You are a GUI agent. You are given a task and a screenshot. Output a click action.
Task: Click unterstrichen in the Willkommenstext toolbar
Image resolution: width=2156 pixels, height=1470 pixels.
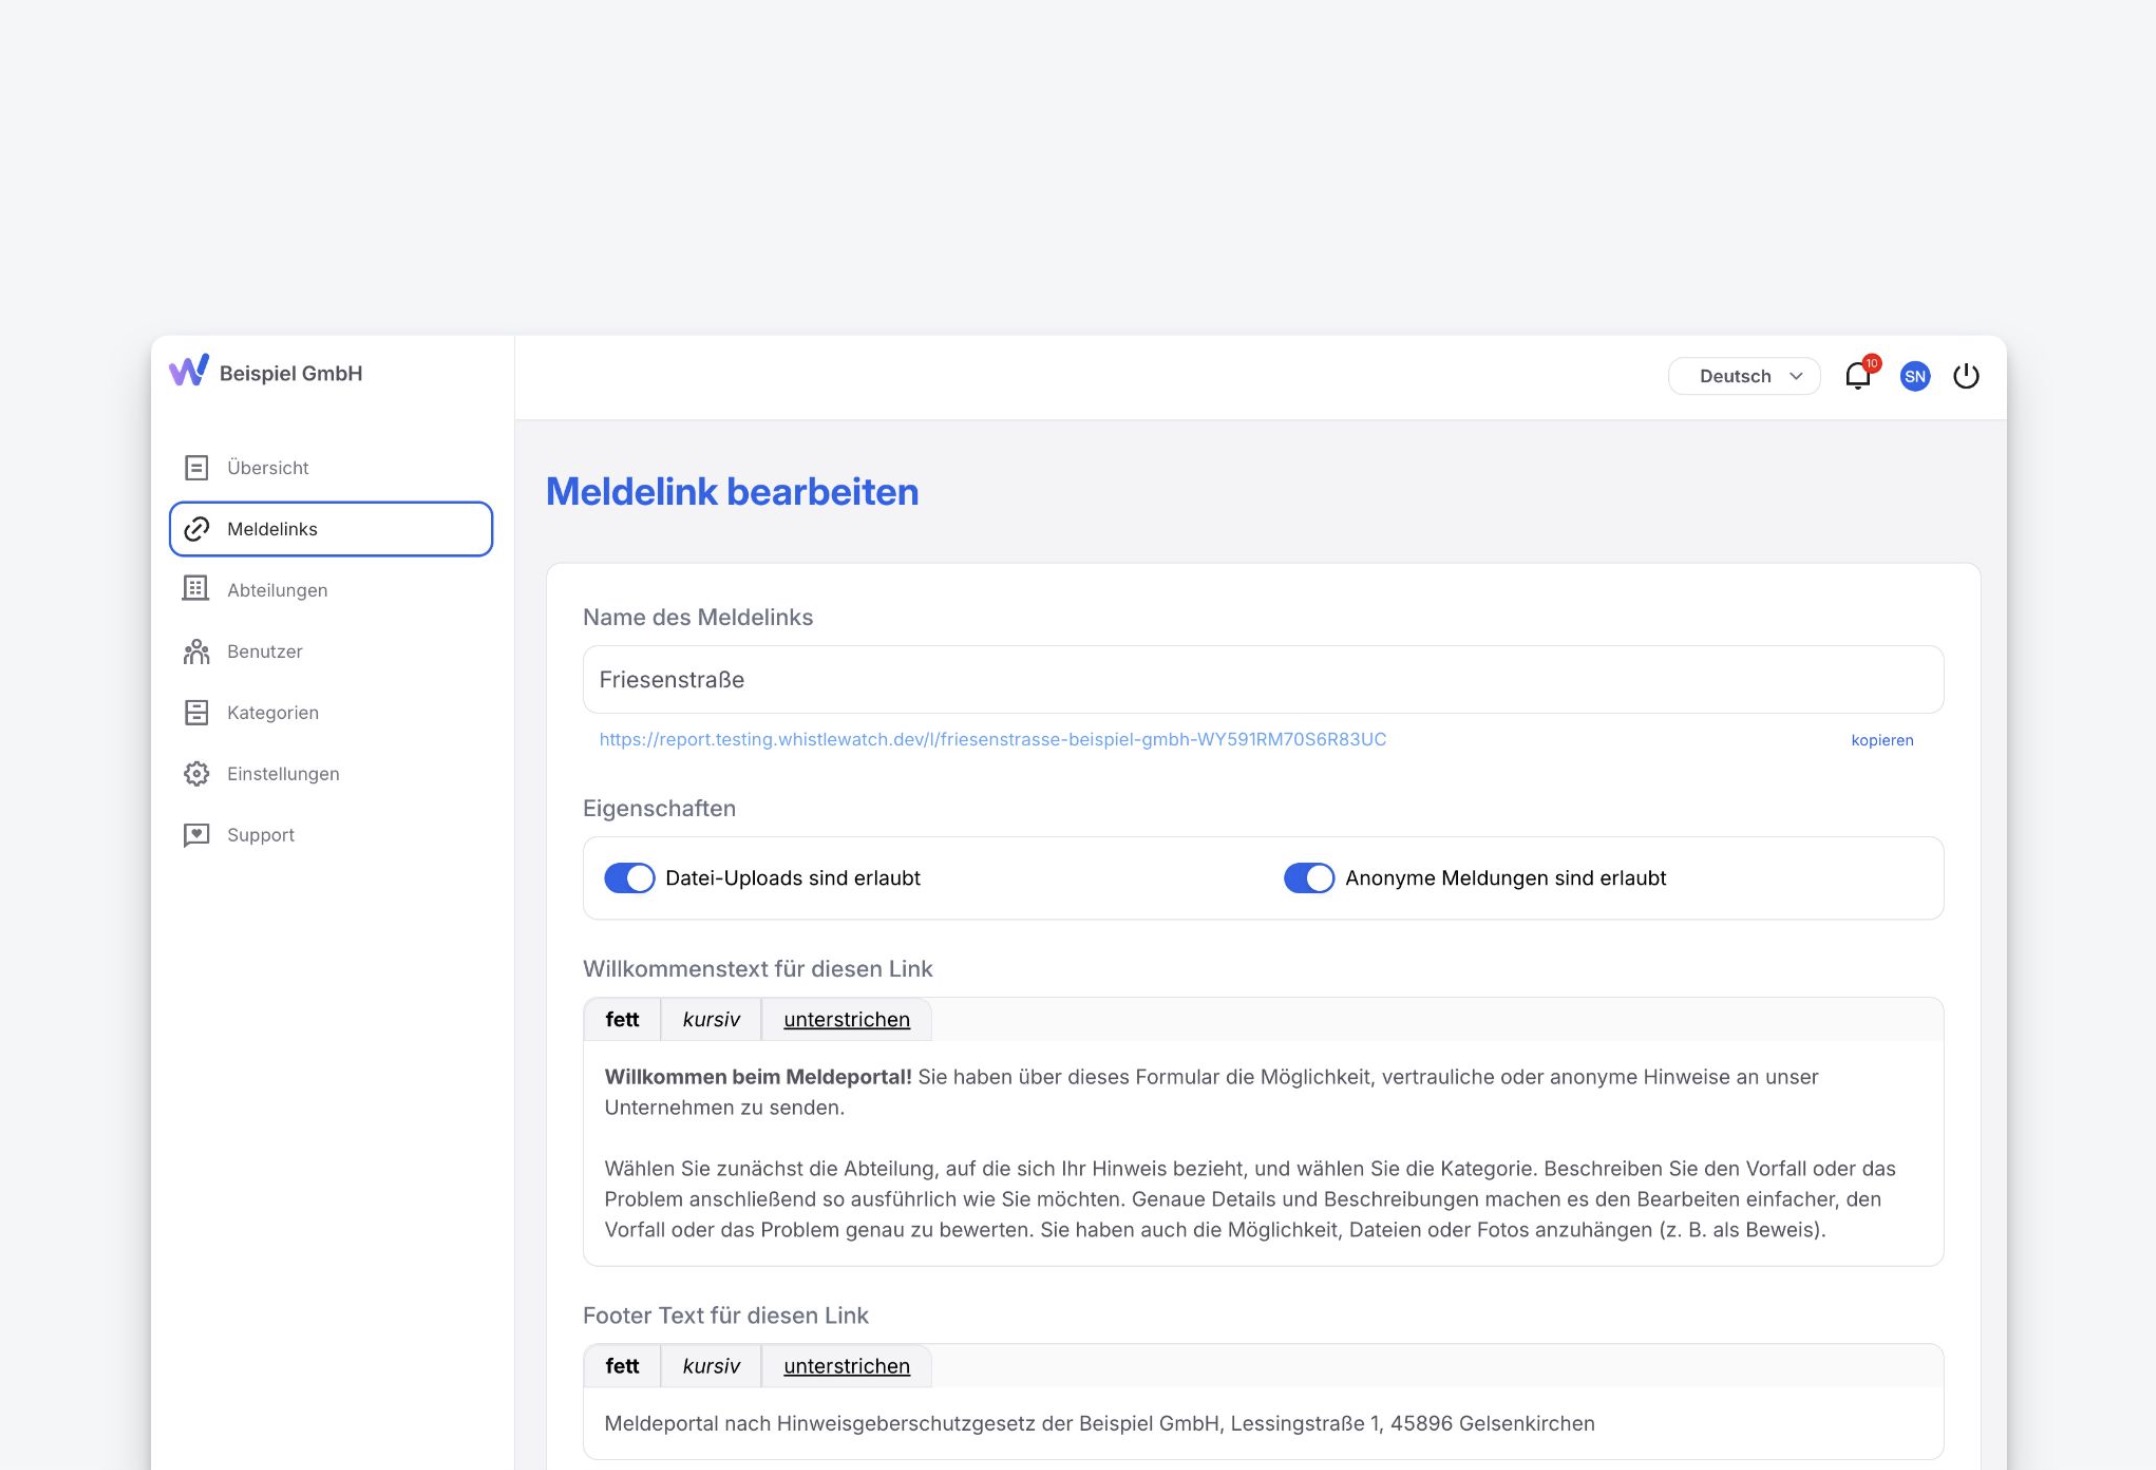click(x=846, y=1020)
